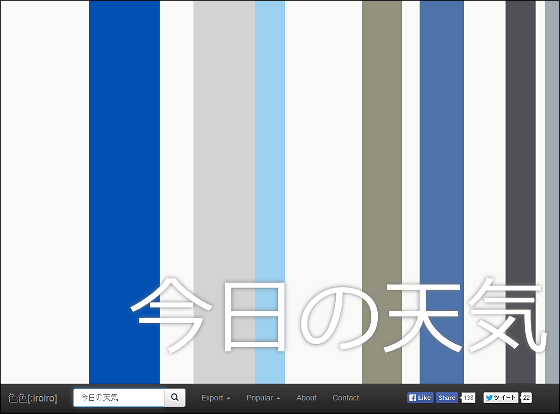The image size is (560, 414).
Task: Click the Facebook Share button
Action: 447,398
